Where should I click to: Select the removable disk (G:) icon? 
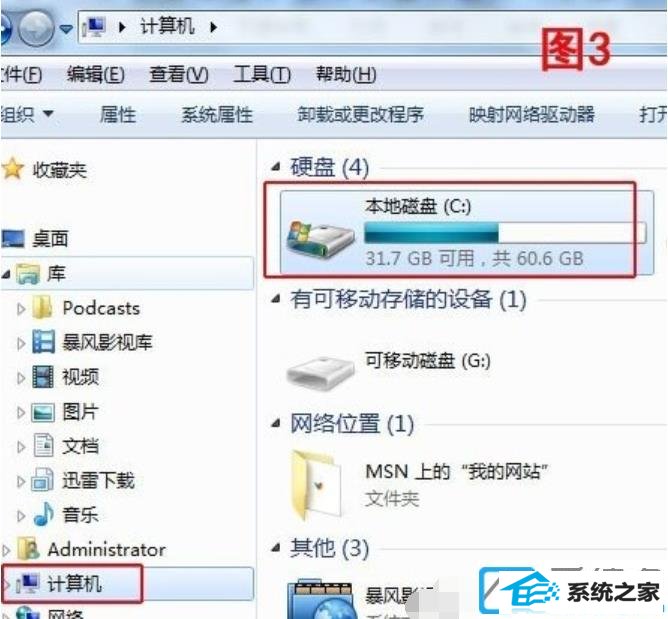[320, 372]
